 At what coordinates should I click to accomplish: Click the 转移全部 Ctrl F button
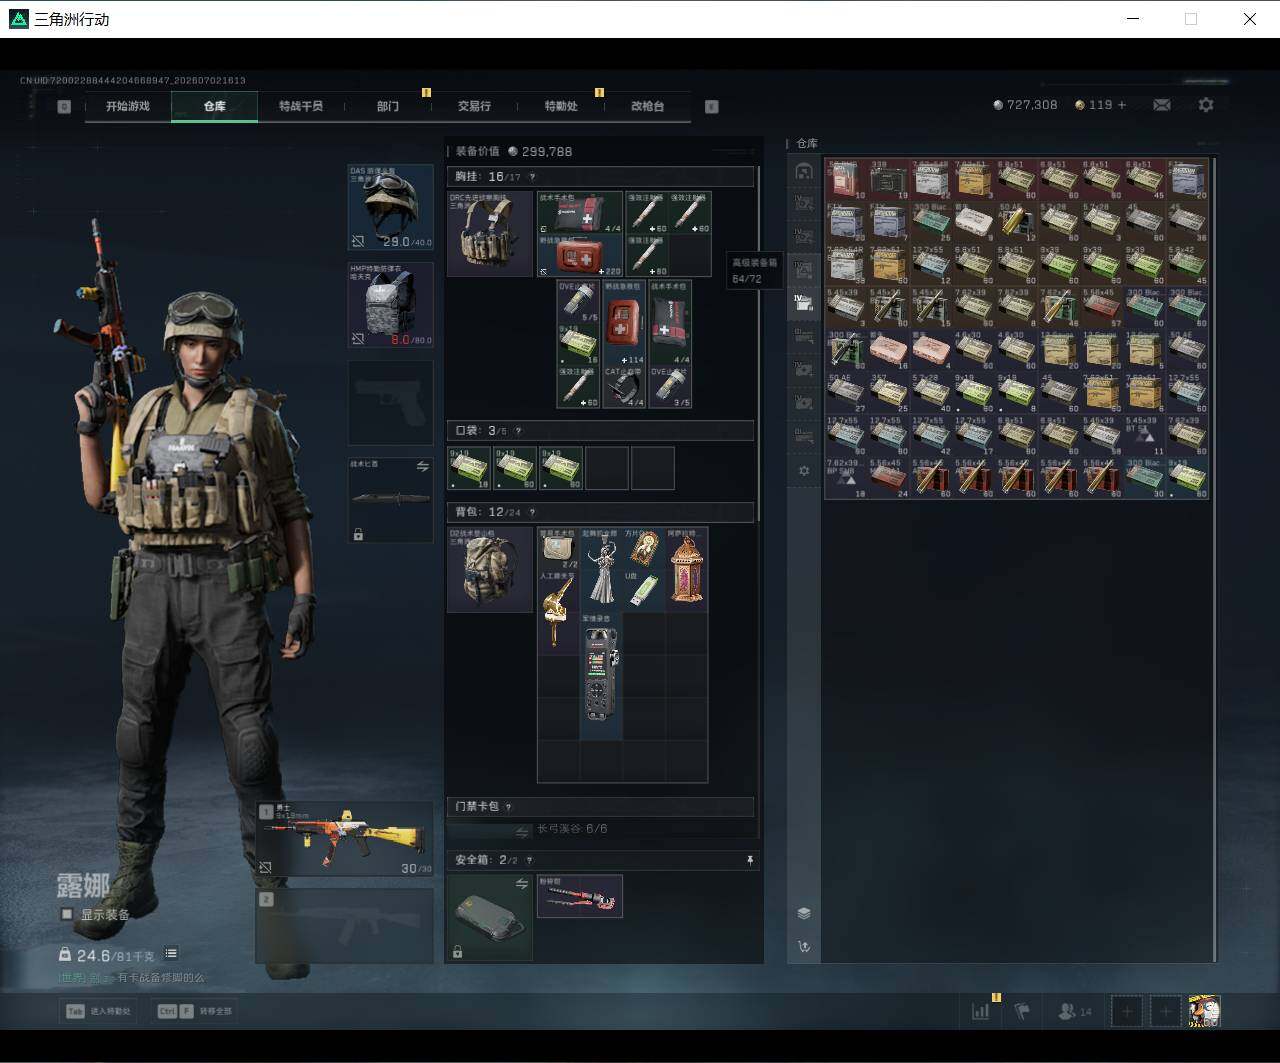coord(195,1011)
